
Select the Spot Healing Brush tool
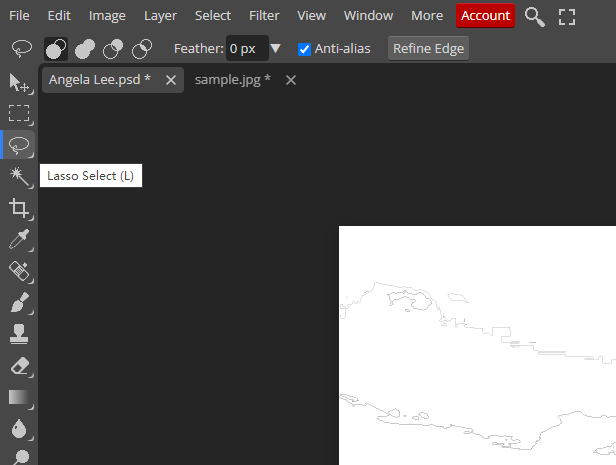click(19, 271)
